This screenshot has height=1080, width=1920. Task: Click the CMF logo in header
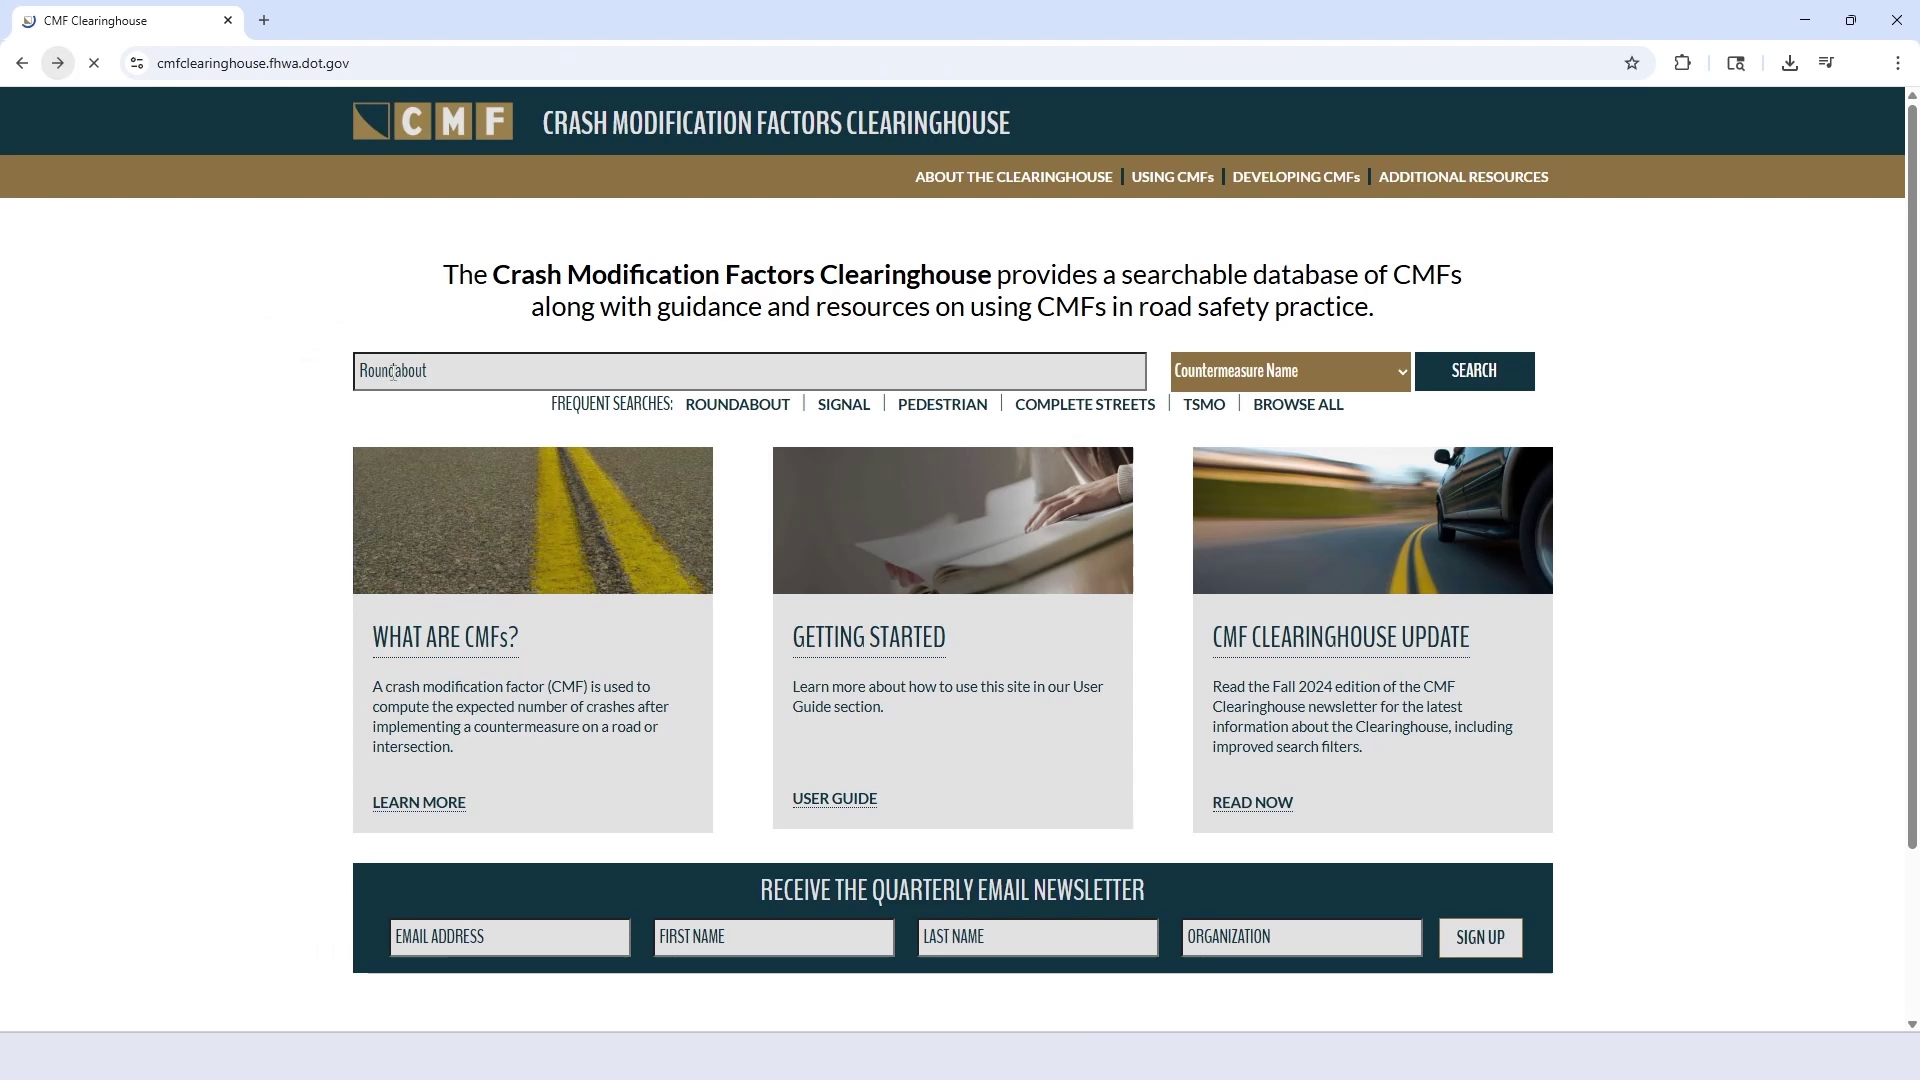[x=432, y=121]
